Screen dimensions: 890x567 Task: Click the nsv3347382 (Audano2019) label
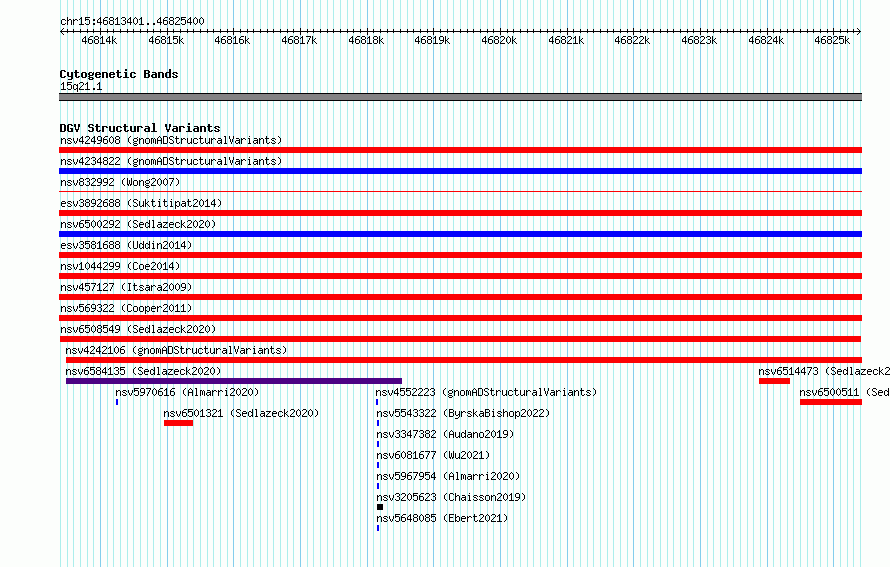click(x=445, y=434)
